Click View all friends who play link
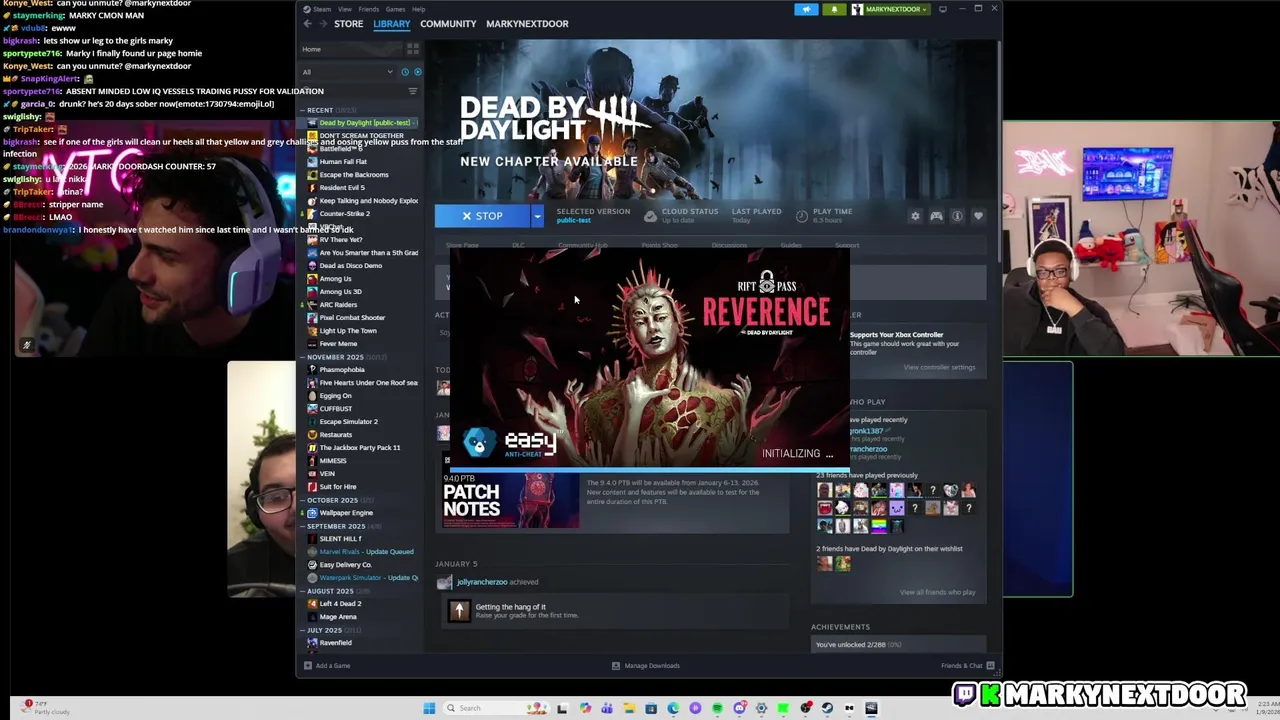The height and width of the screenshot is (720, 1280). click(x=937, y=592)
